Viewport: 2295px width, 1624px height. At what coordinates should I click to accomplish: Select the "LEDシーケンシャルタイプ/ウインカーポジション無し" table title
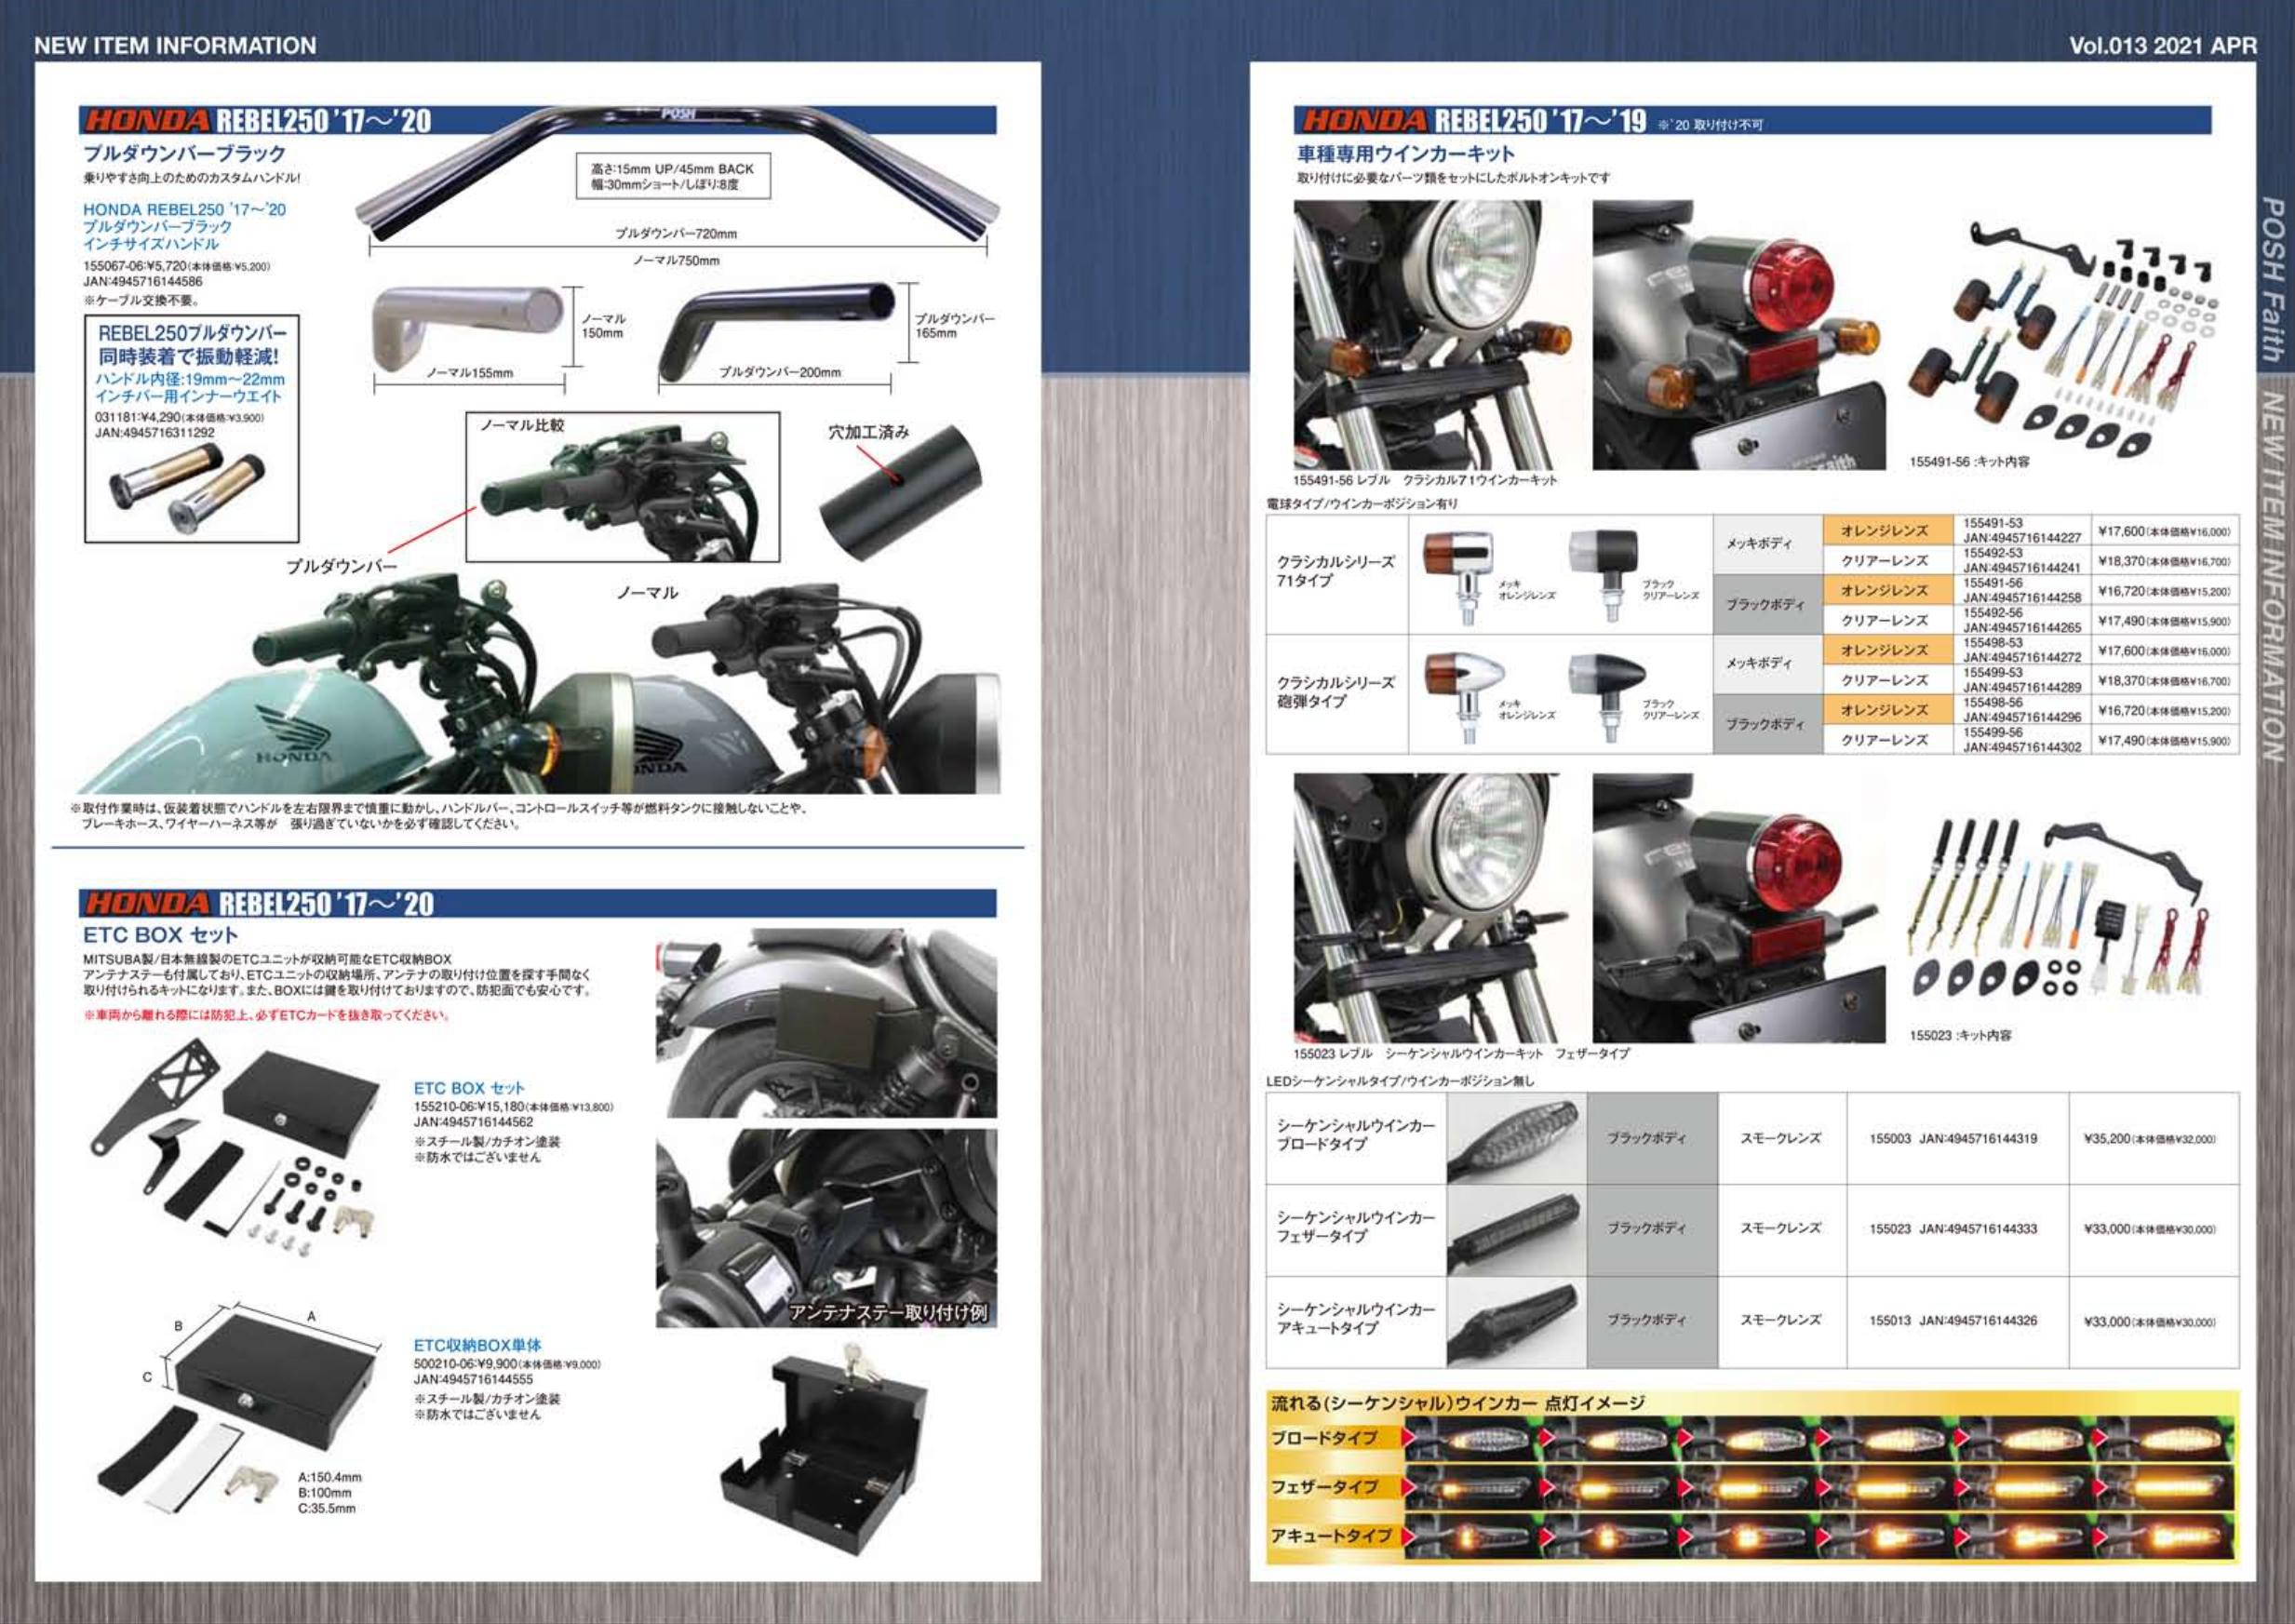click(x=1400, y=1081)
